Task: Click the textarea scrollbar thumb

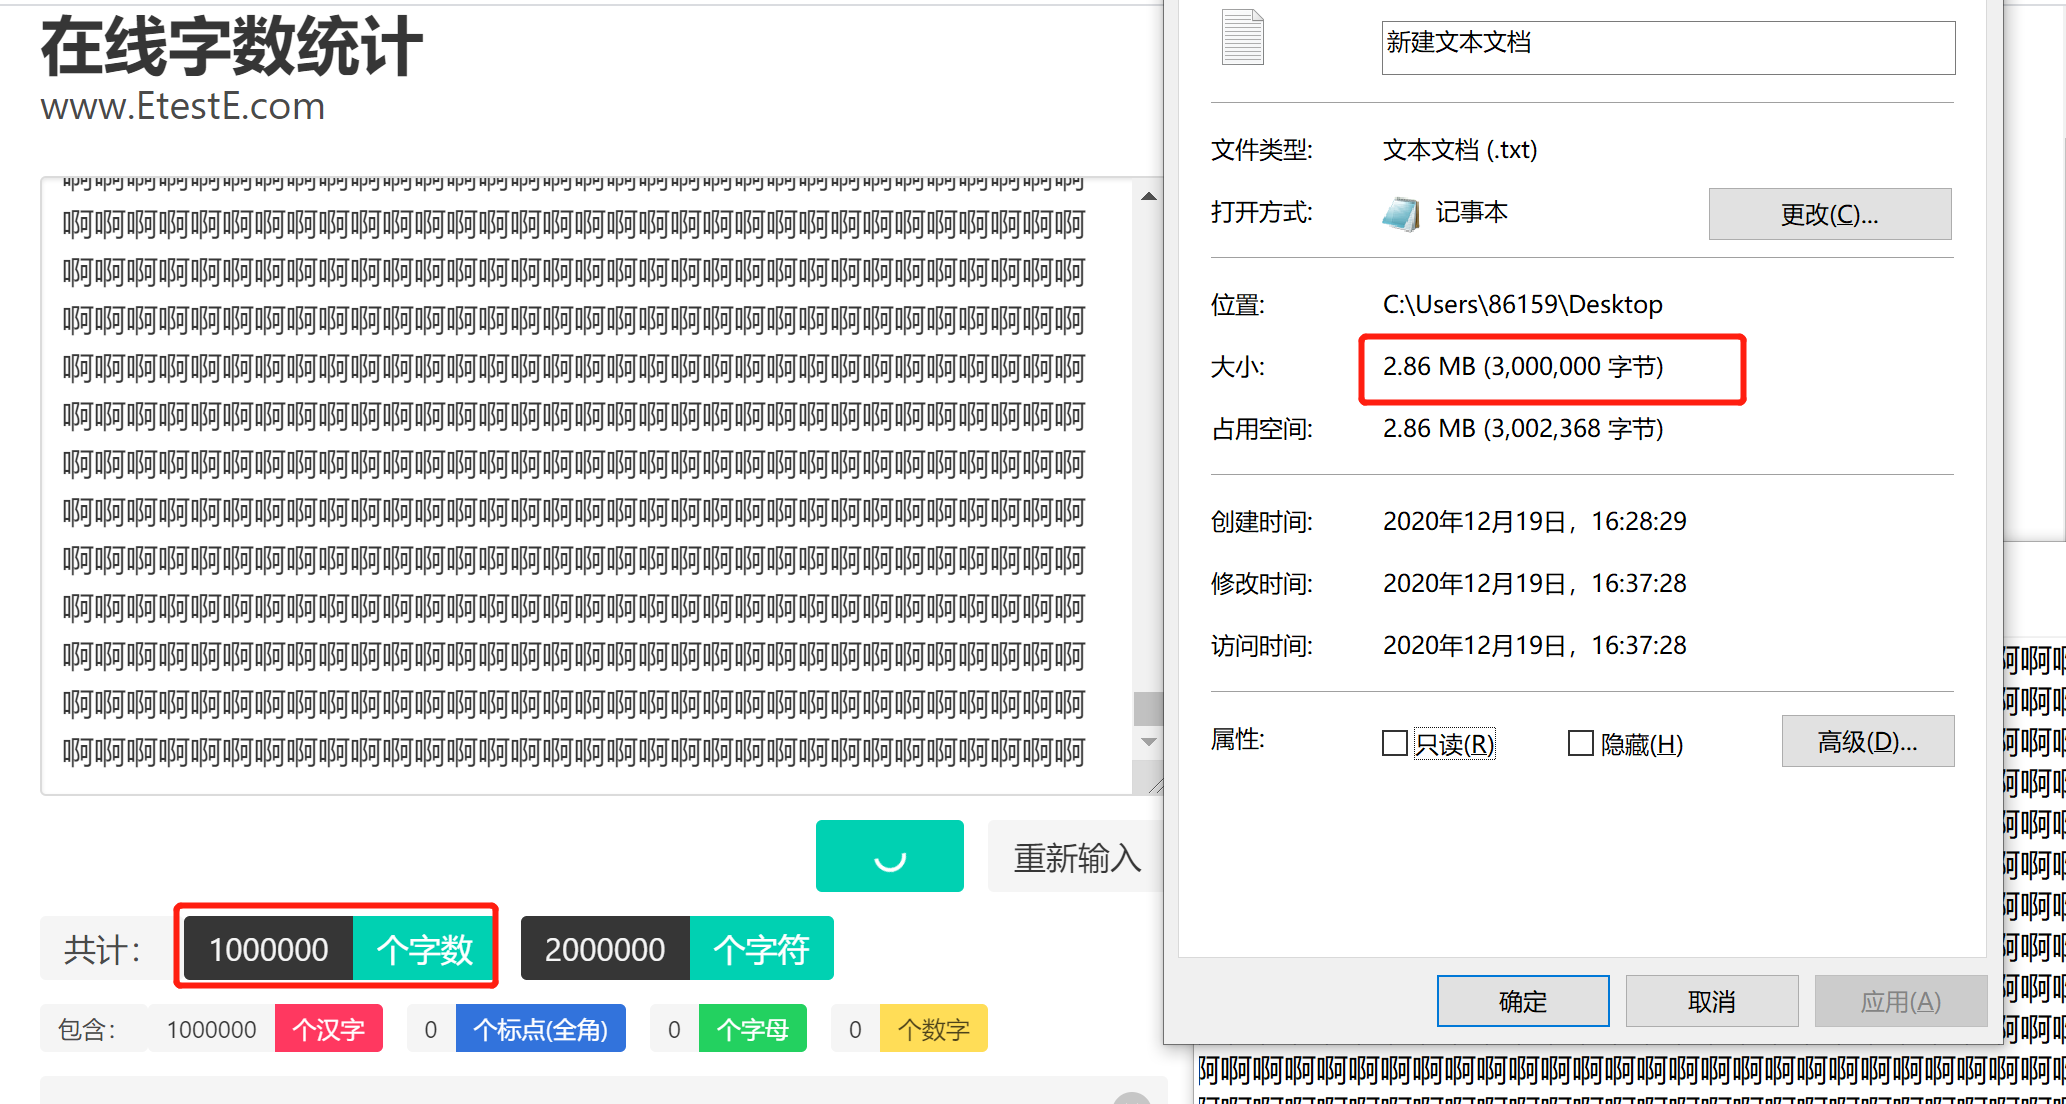Action: pos(1148,708)
